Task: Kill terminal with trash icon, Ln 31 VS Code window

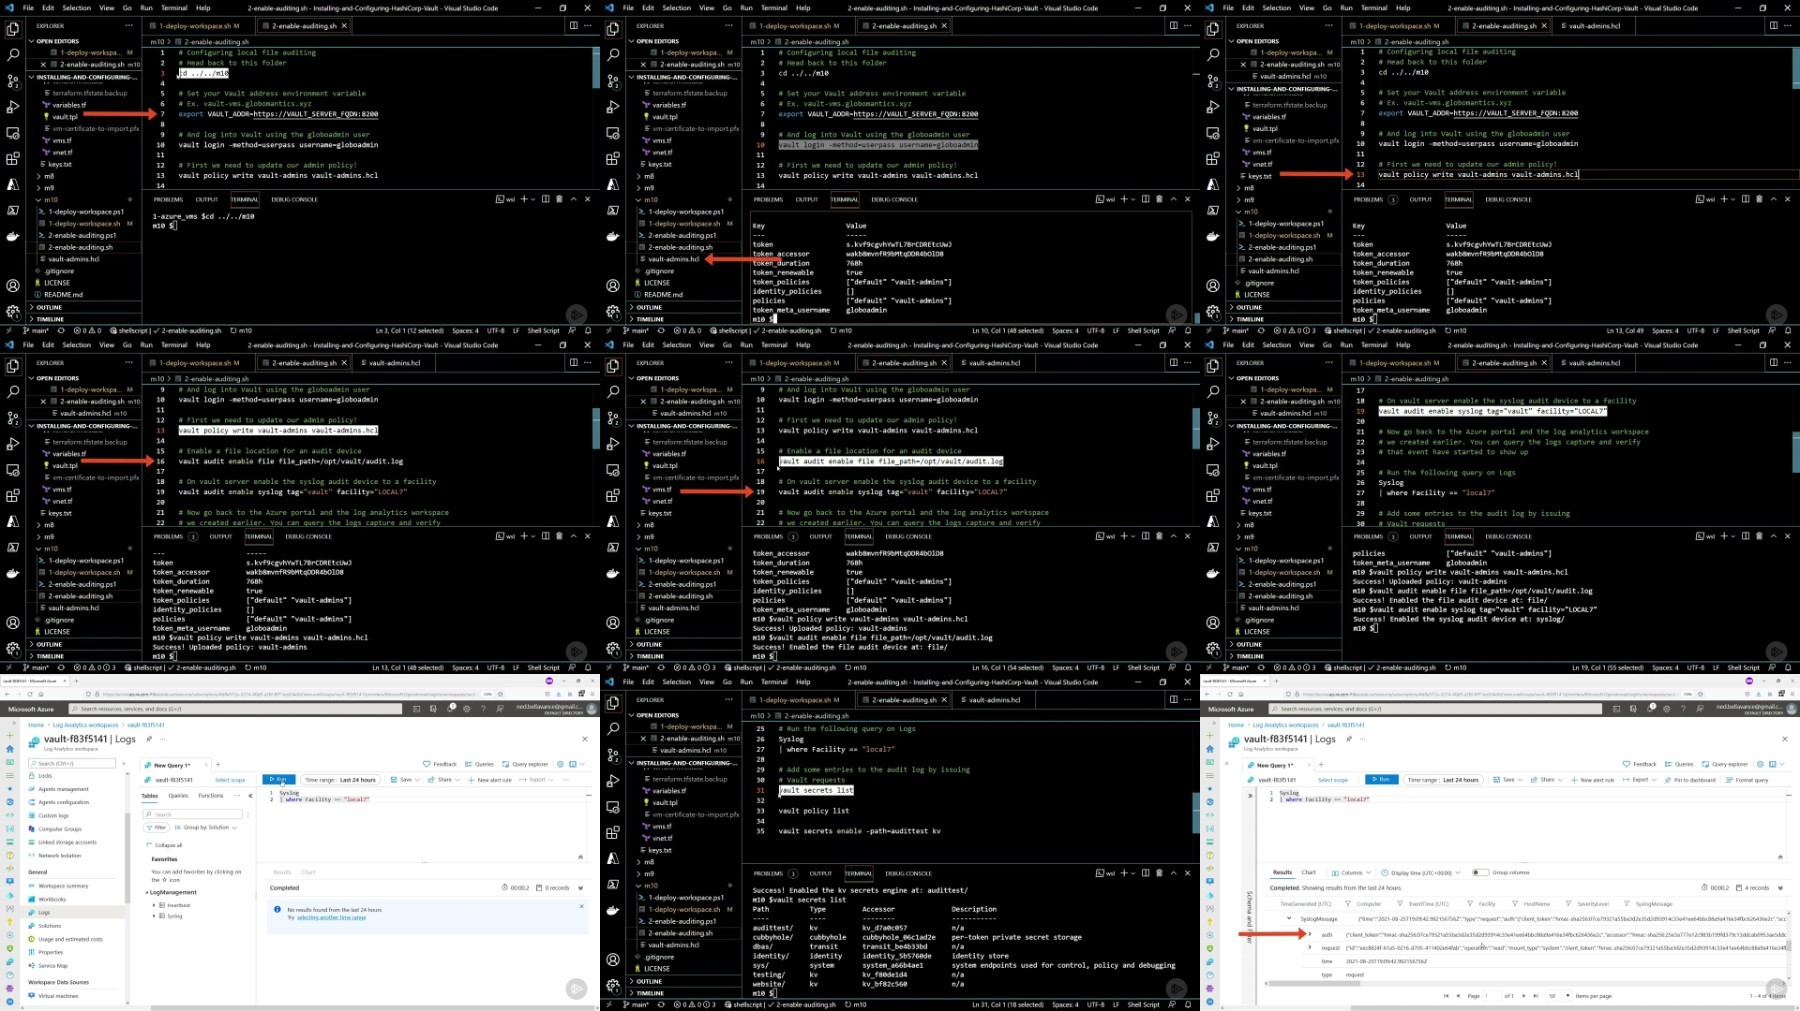Action: coord(1159,873)
